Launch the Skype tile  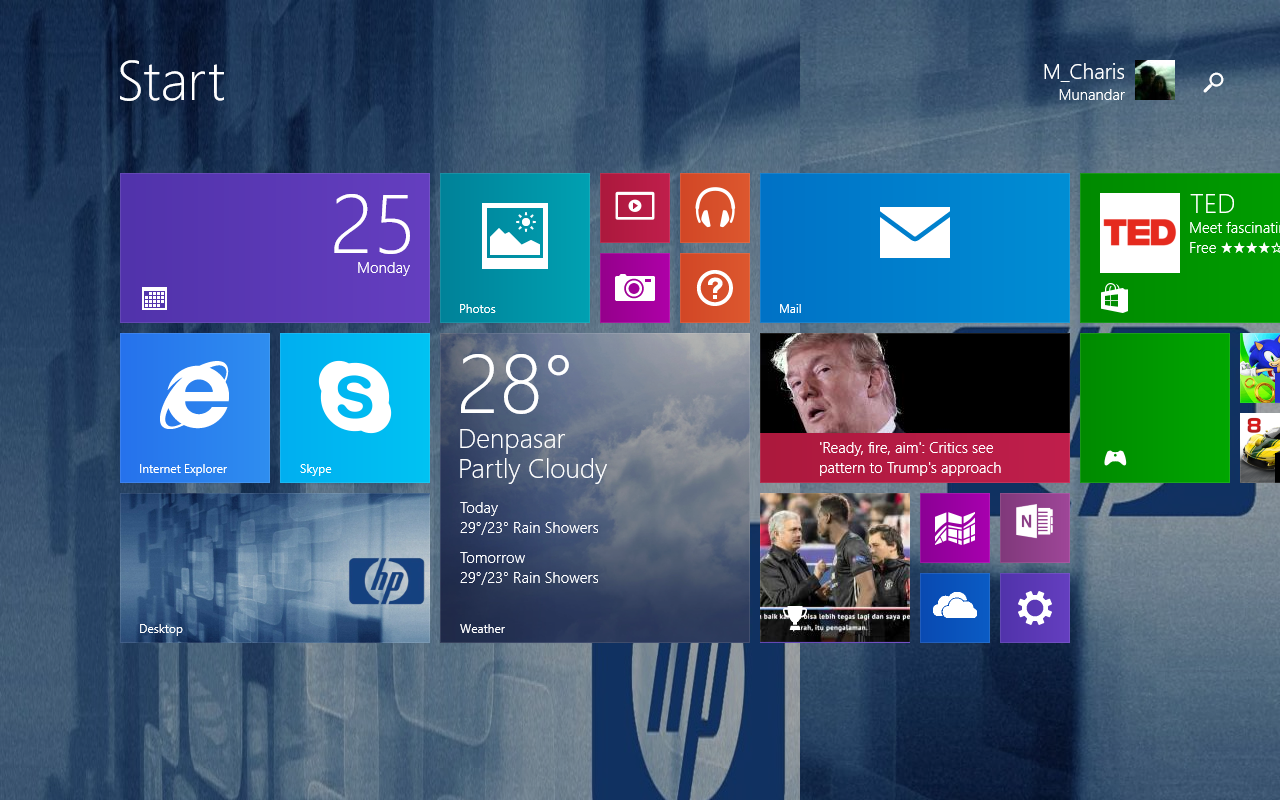click(355, 408)
